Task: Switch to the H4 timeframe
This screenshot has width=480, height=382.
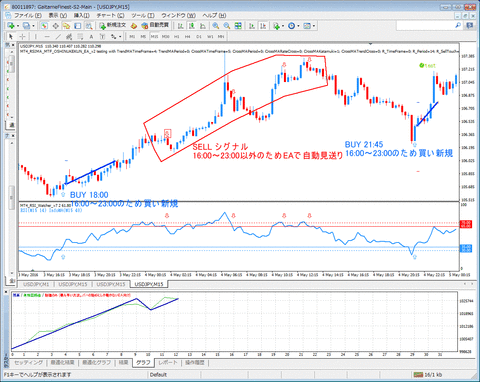Action: tap(188, 37)
